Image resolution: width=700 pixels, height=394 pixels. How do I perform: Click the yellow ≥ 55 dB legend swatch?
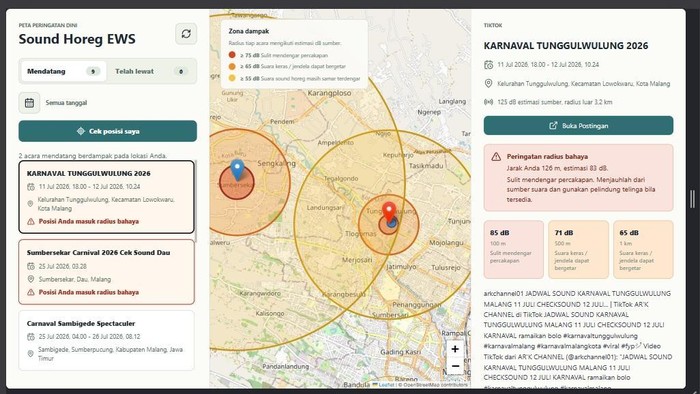point(232,78)
